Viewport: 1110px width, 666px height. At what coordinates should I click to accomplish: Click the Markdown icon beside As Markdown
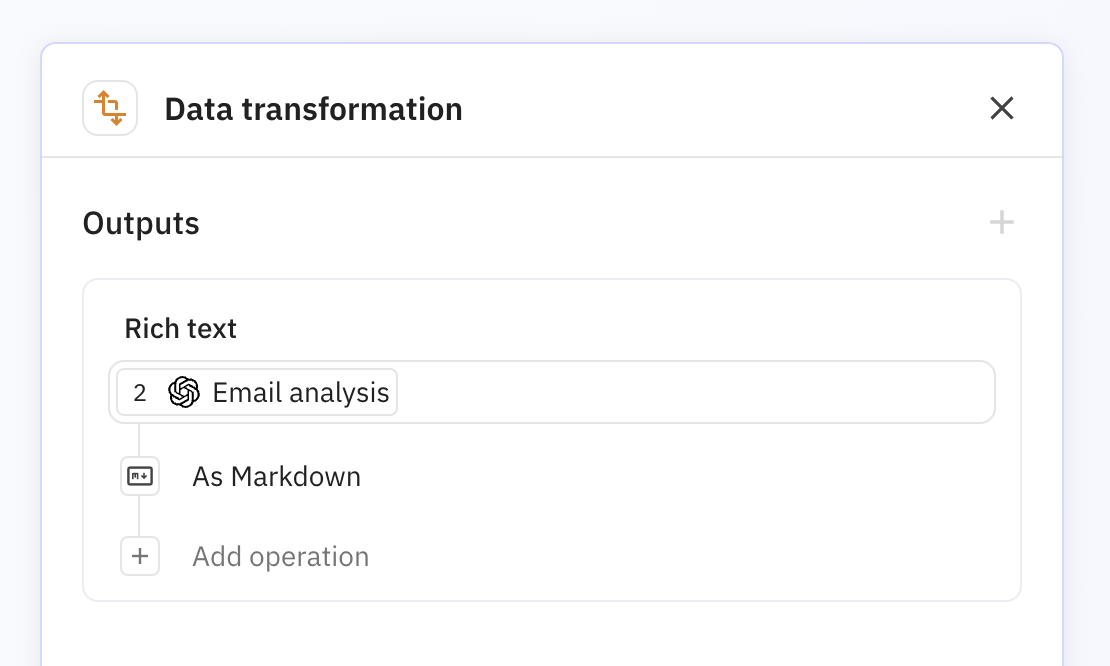[140, 476]
